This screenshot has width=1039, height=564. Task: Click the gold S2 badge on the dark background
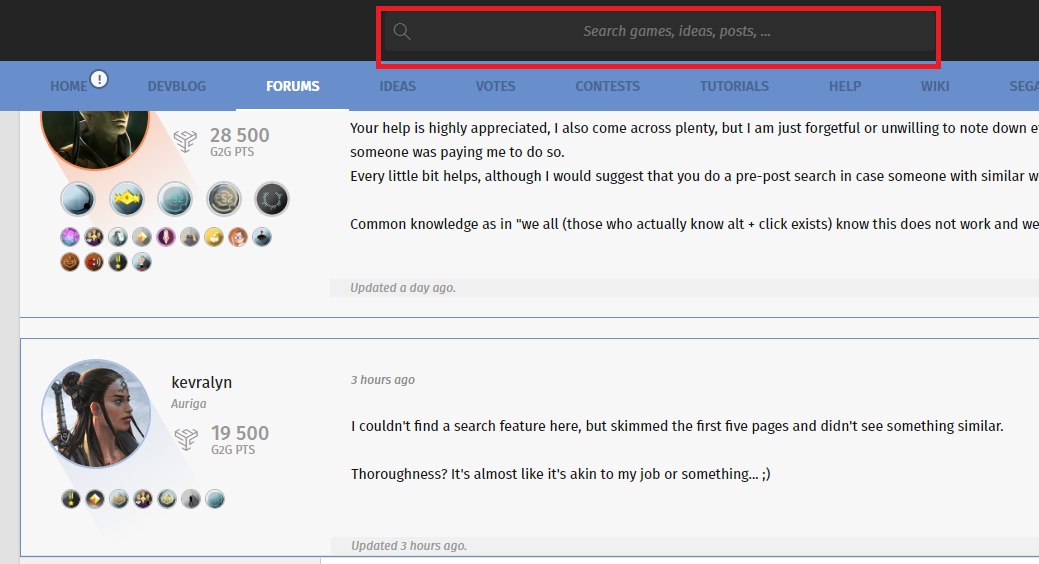[x=224, y=199]
